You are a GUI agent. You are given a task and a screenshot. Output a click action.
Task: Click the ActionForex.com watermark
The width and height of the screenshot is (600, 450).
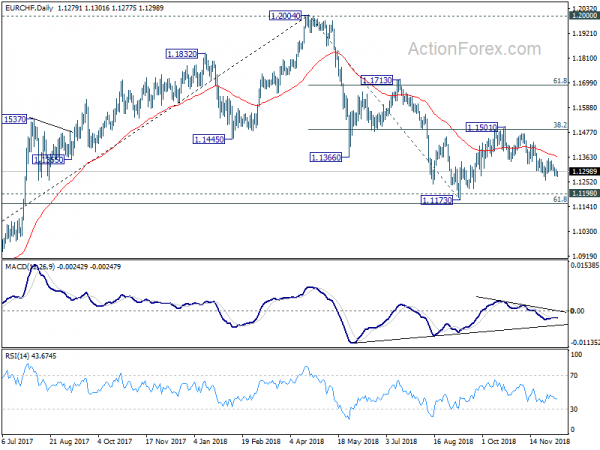pos(474,49)
